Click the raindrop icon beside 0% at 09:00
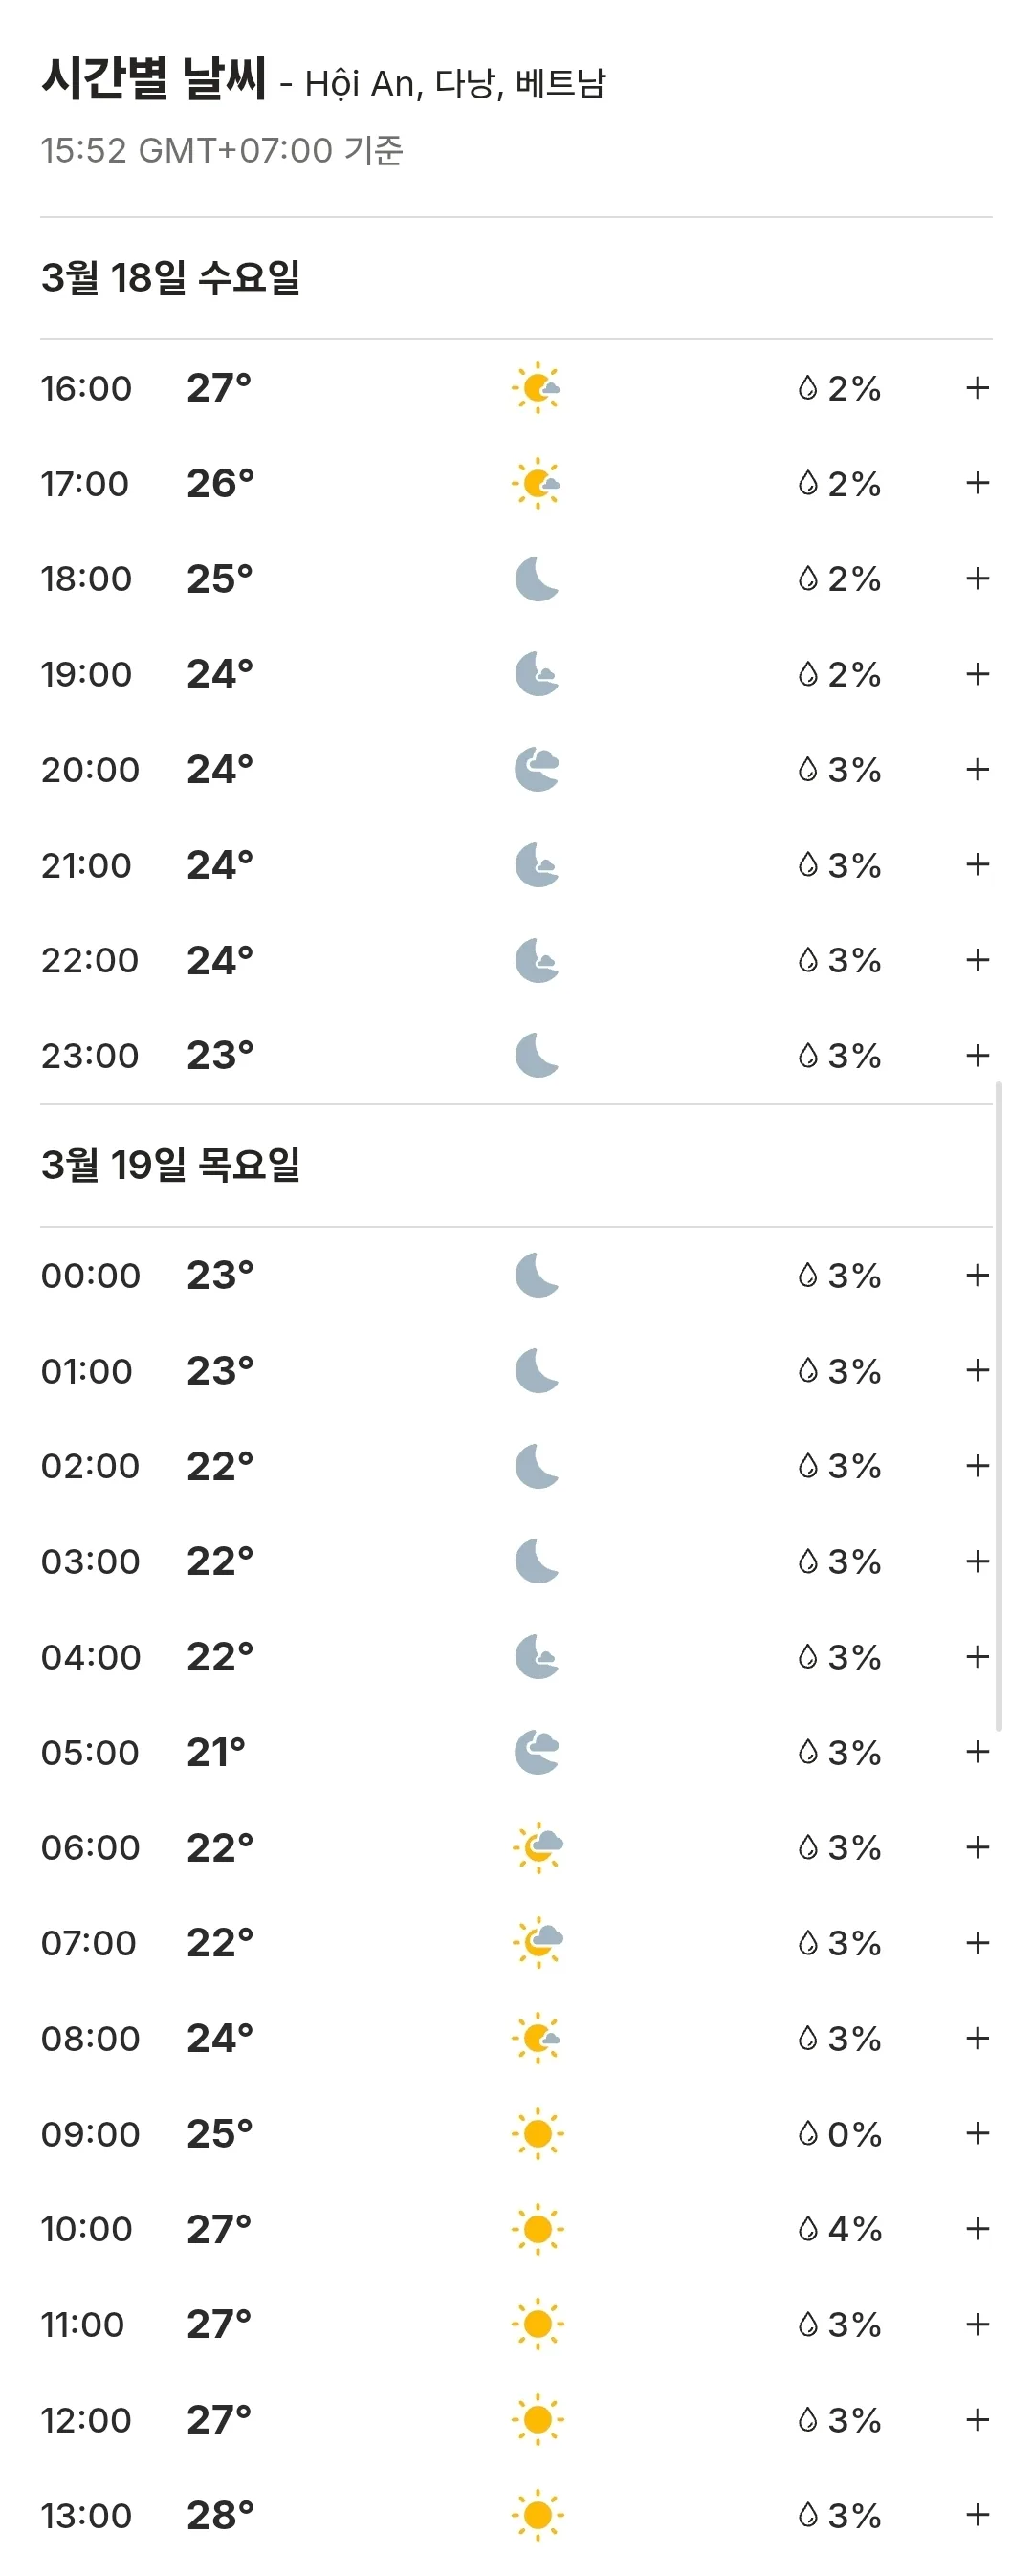Screen dimensions: 1033x2576 [x=808, y=2134]
